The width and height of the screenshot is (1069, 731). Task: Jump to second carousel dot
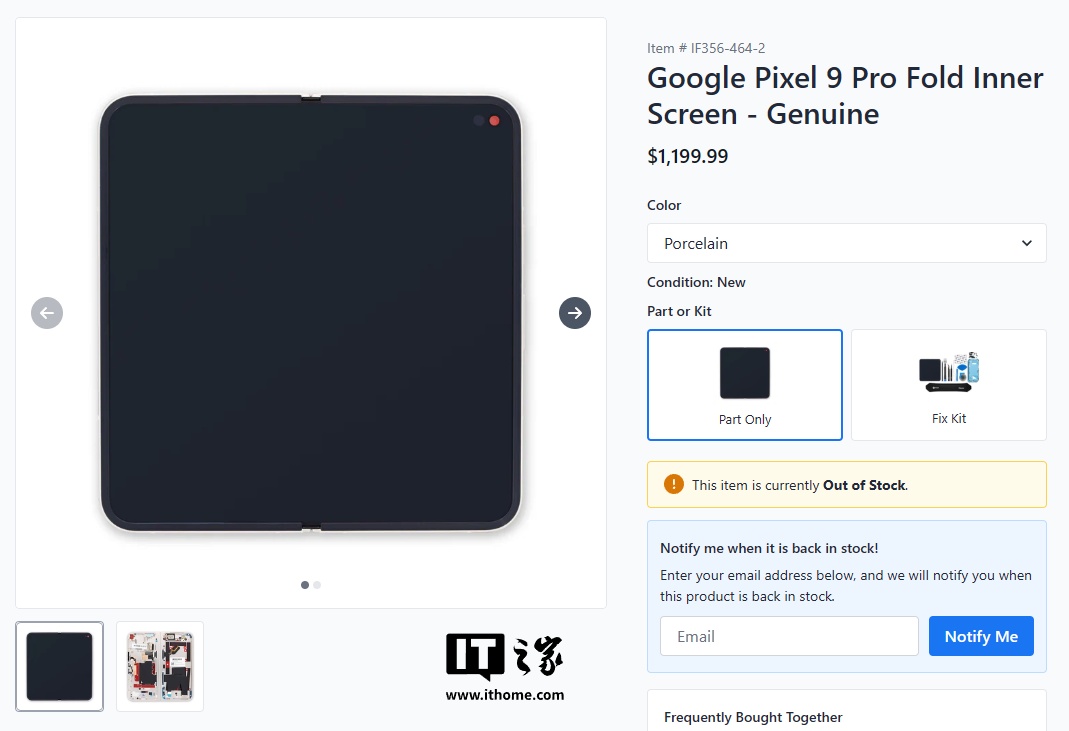point(317,585)
